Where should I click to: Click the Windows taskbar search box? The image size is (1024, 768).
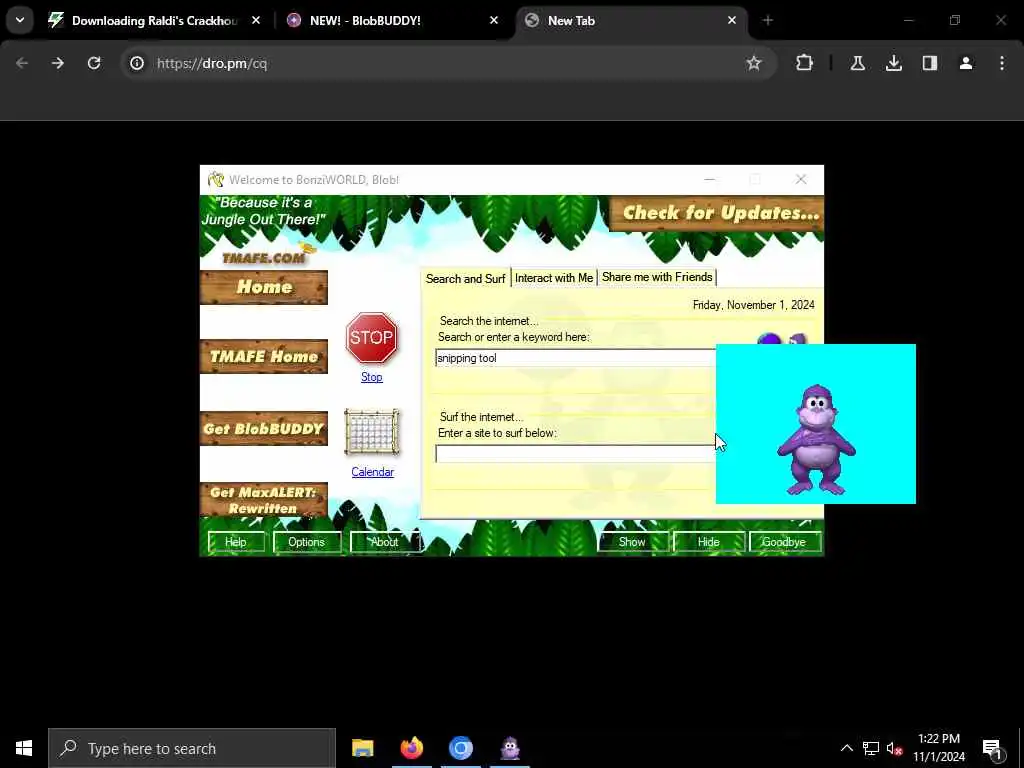click(192, 748)
